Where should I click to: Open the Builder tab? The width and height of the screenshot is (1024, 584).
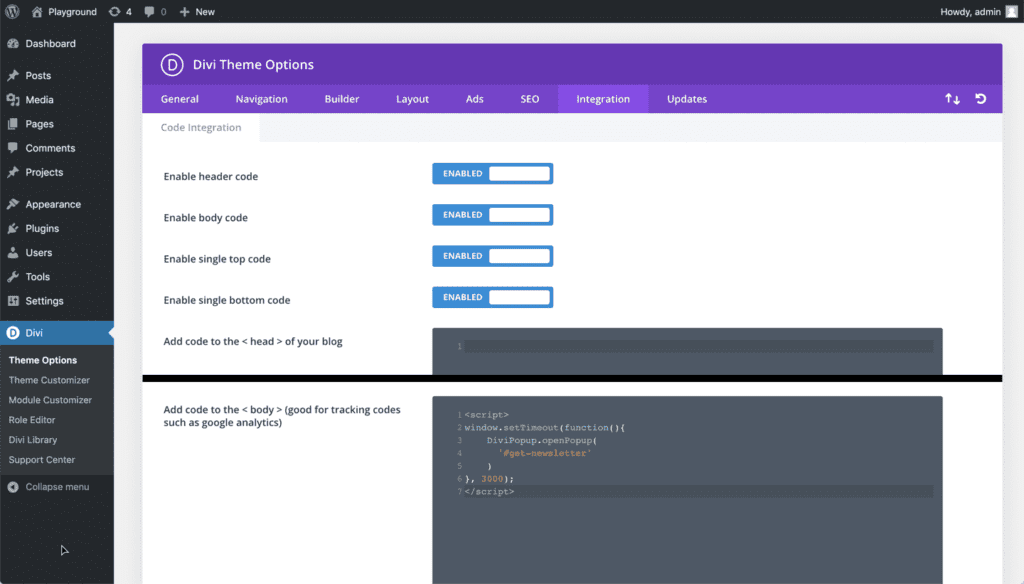(342, 99)
